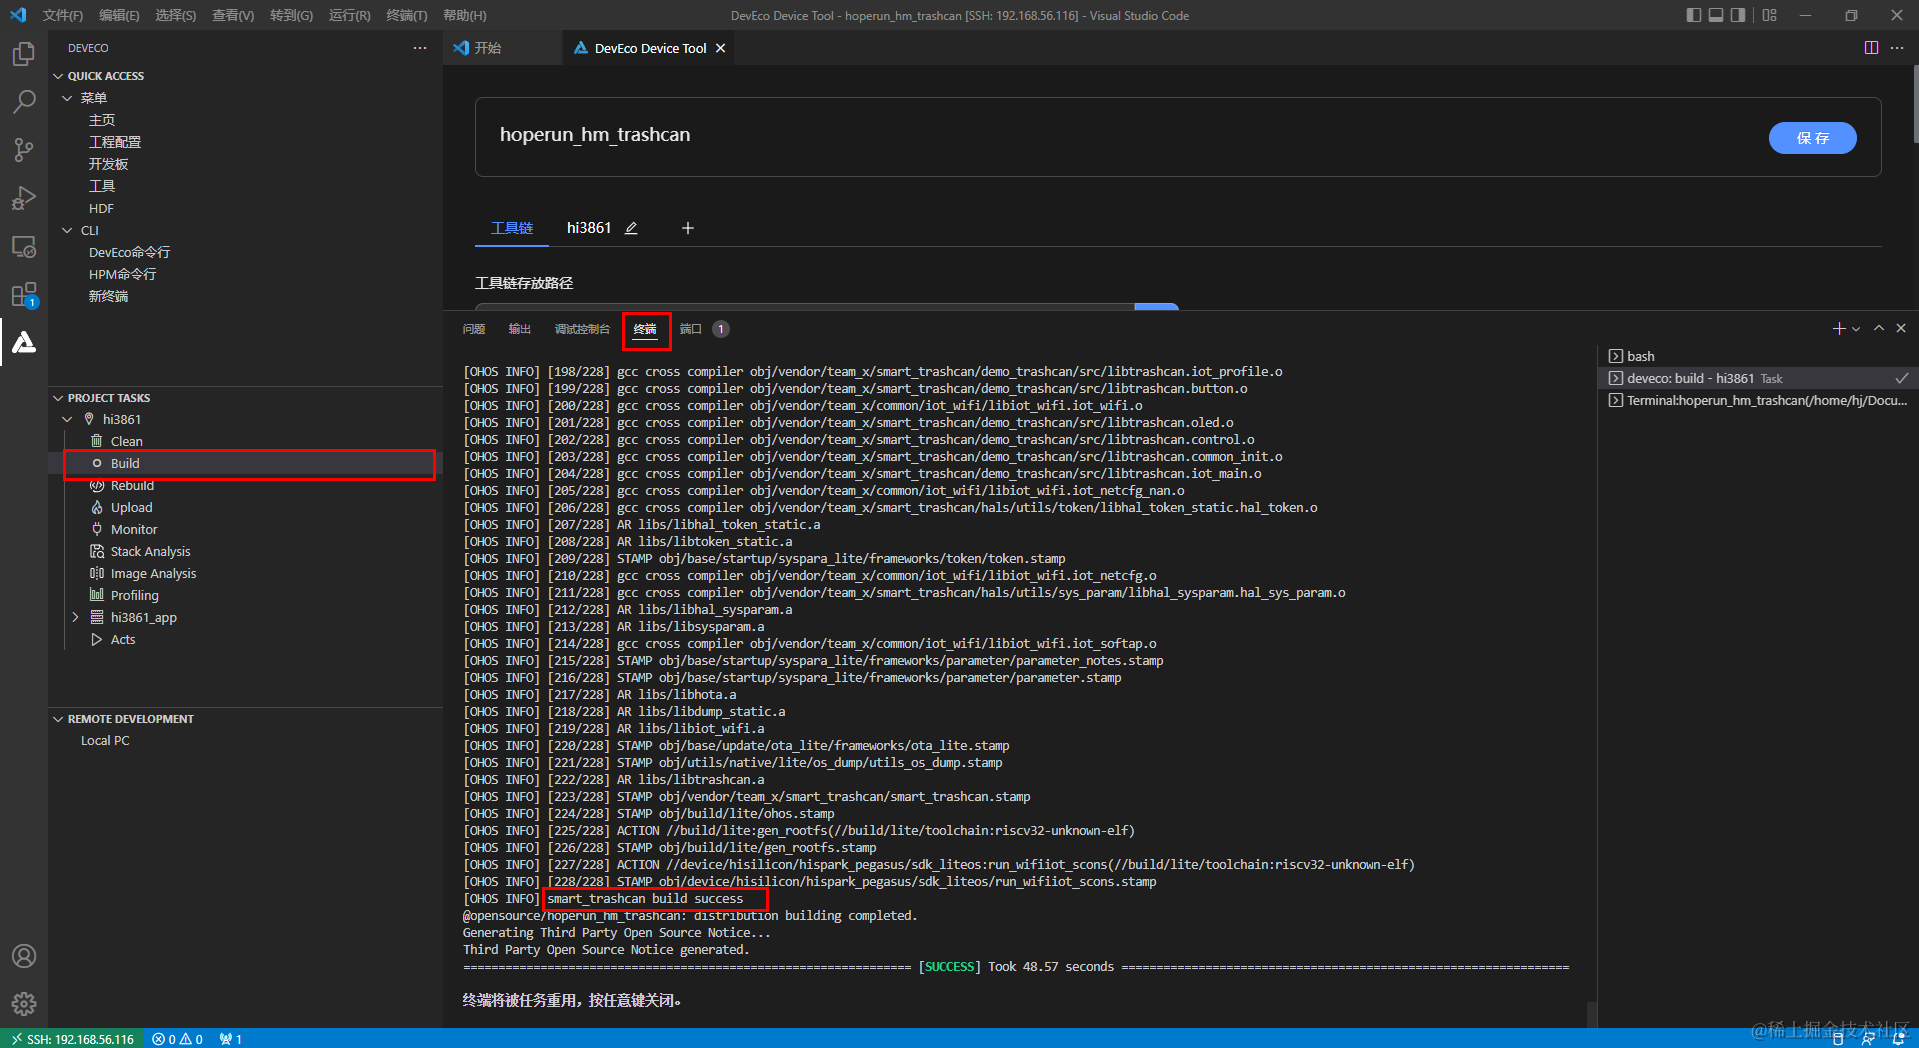Image resolution: width=1919 pixels, height=1048 pixels.
Task: Add a new toolchain tab with plus
Action: point(688,228)
